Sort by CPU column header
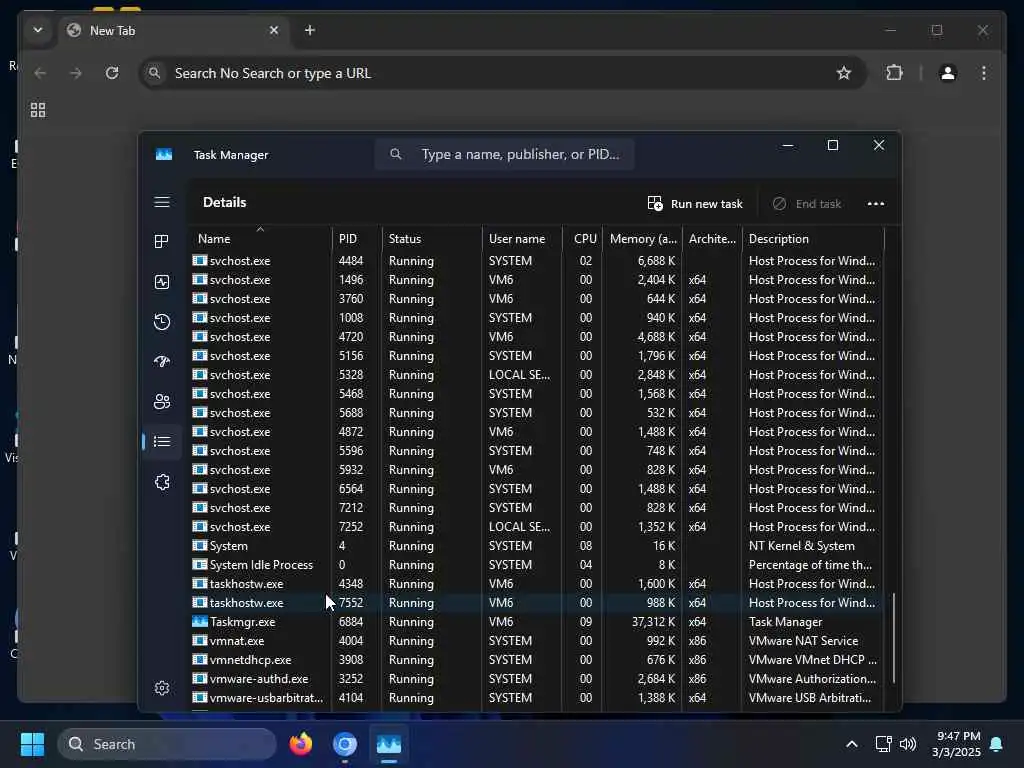 point(583,238)
